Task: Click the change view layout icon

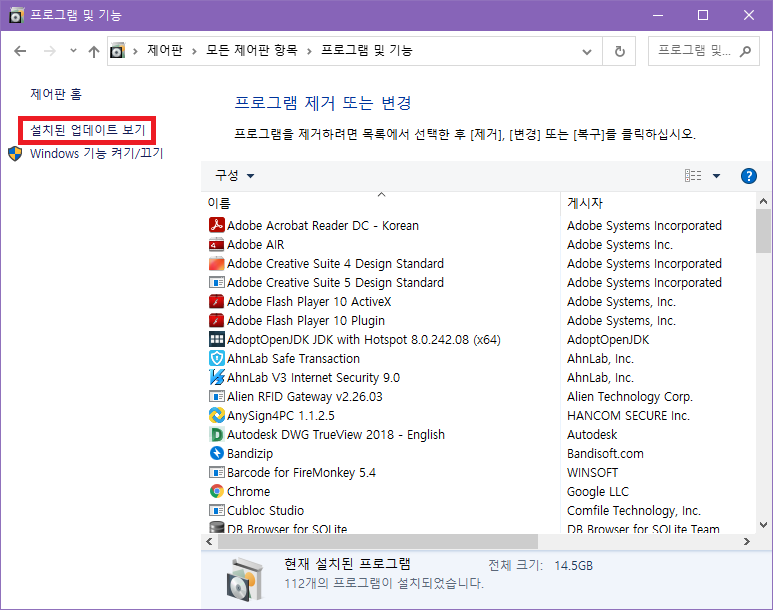Action: pyautogui.click(x=693, y=176)
